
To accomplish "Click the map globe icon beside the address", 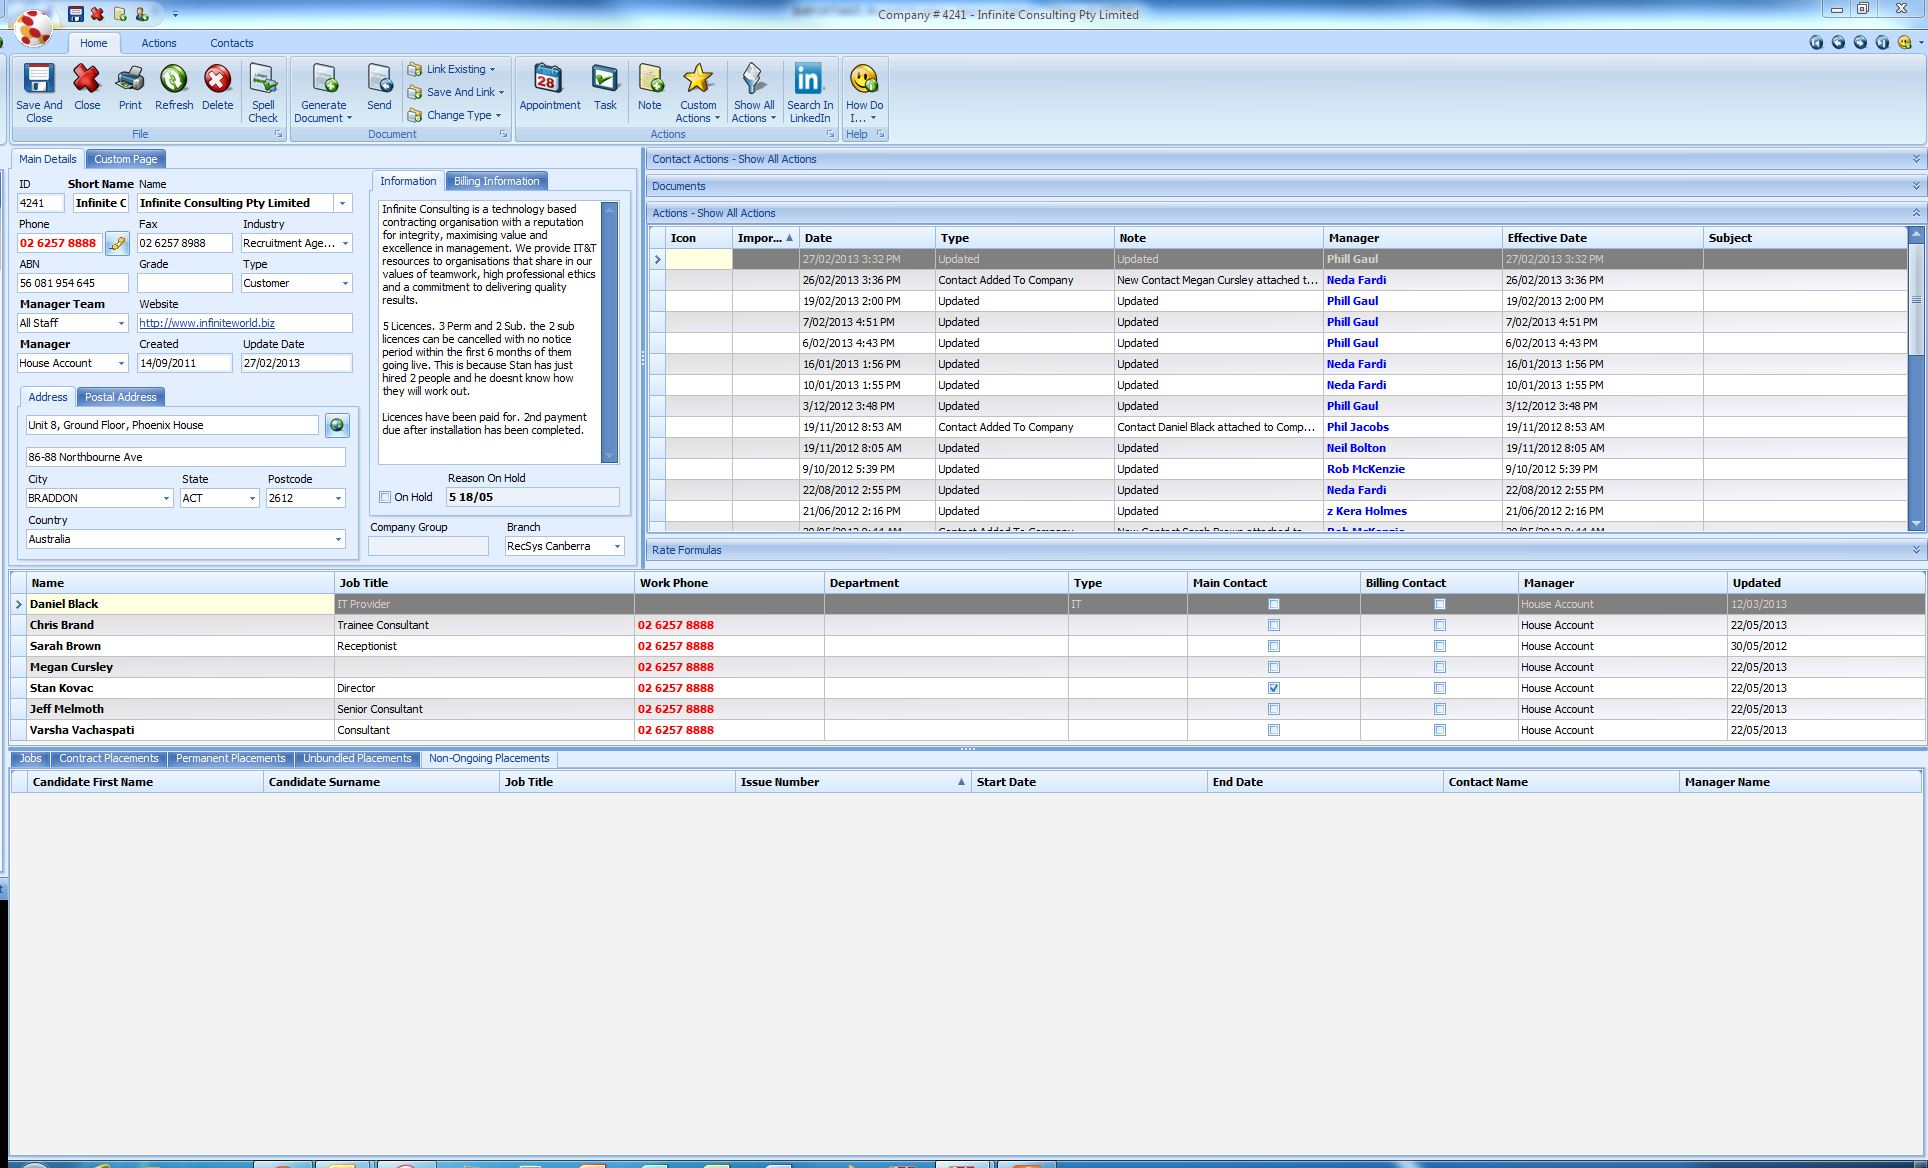I will pos(337,424).
